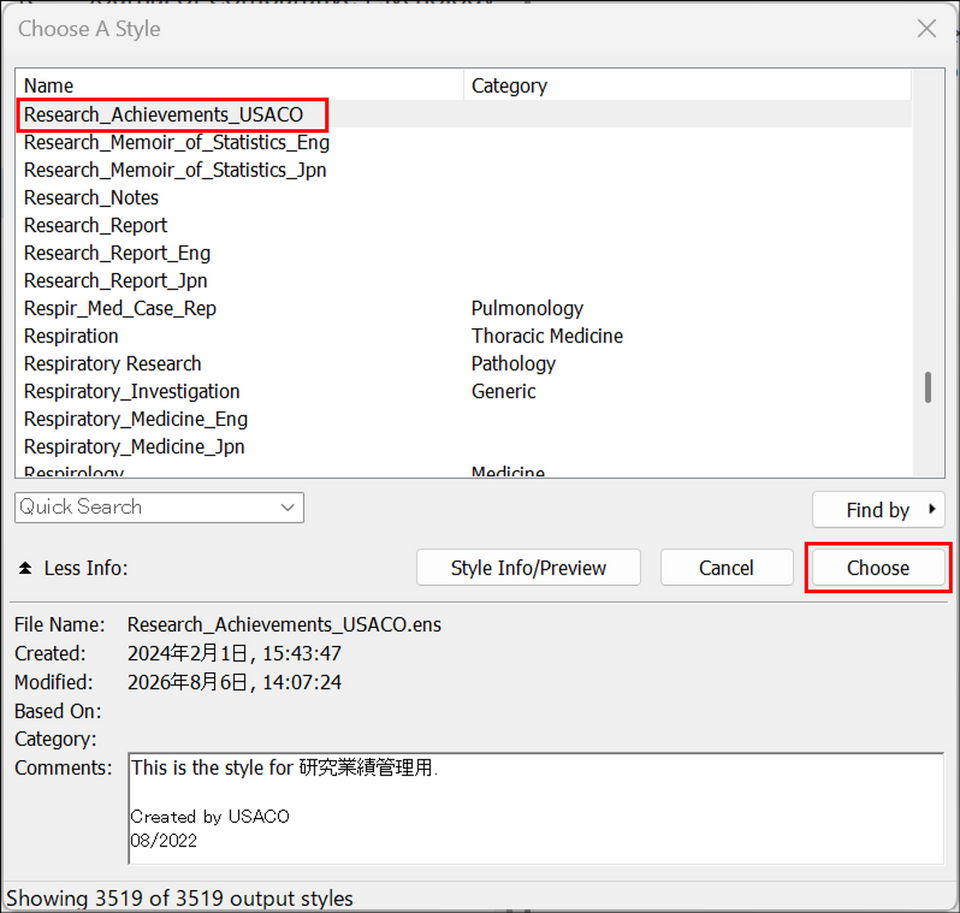Image resolution: width=960 pixels, height=913 pixels.
Task: Click the Created date 2024年2月1日 value
Action: pos(234,653)
